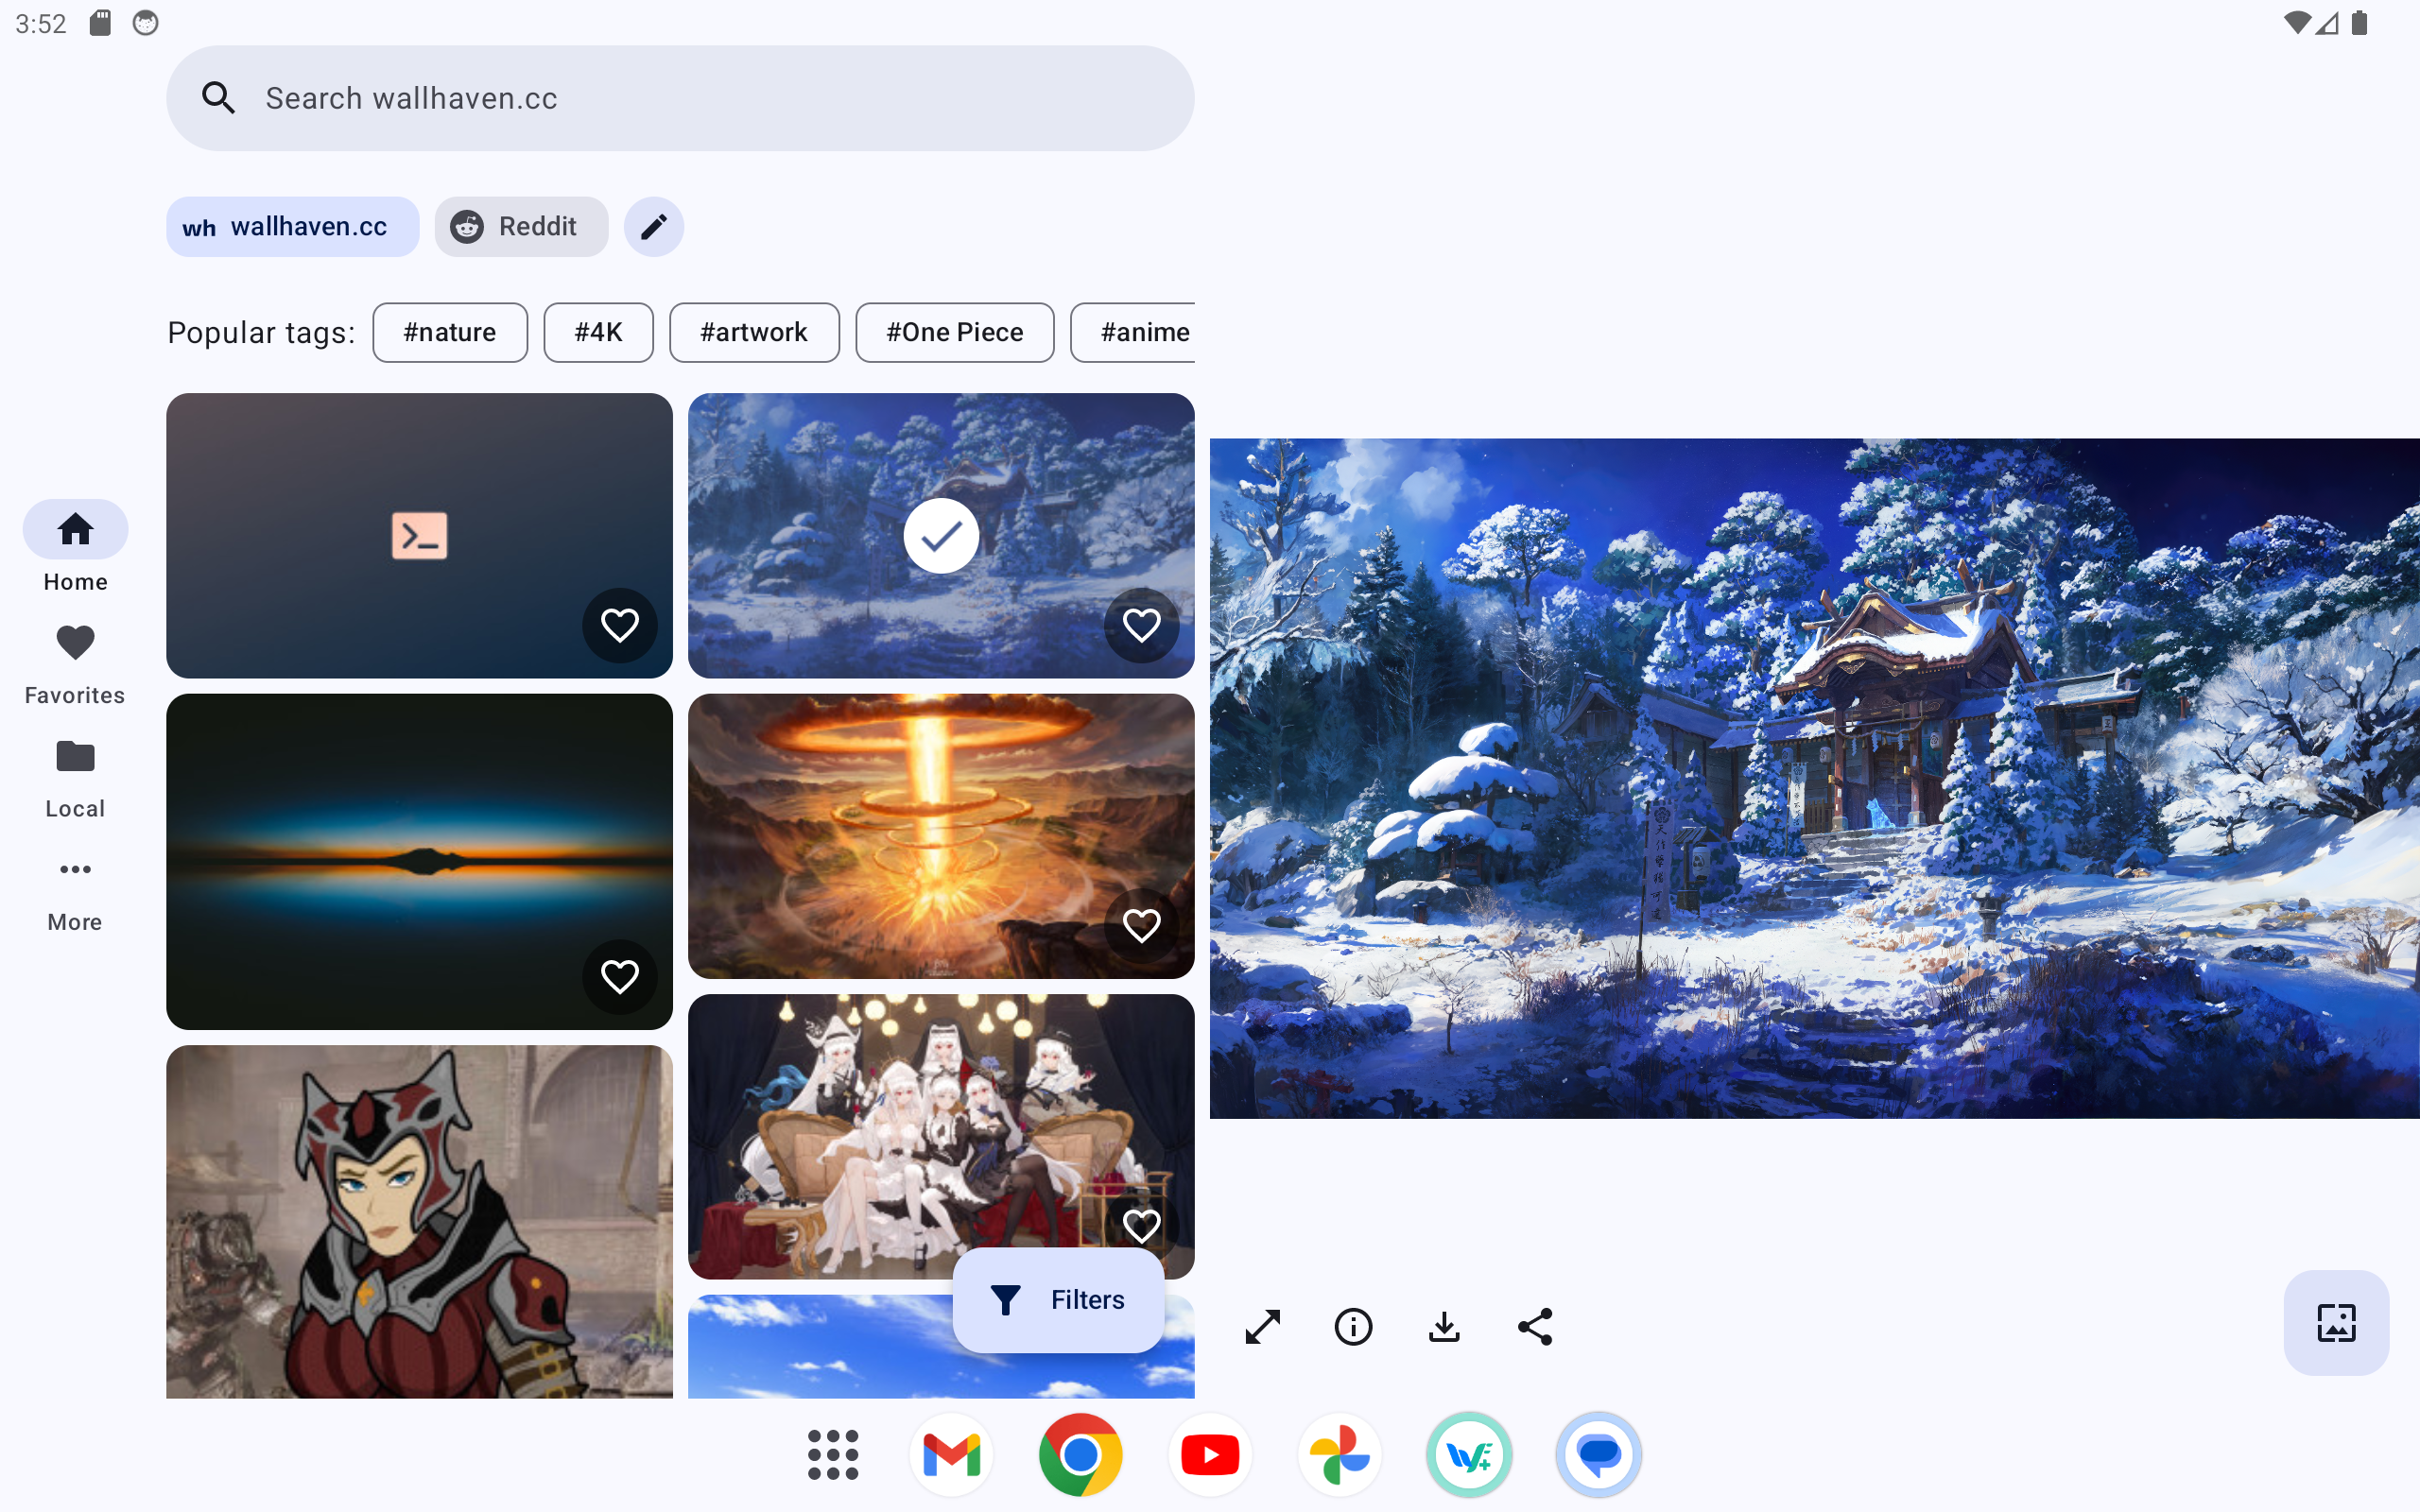Toggle favorite on the sunset horizon wallpaper
2420x1512 pixels.
point(620,976)
